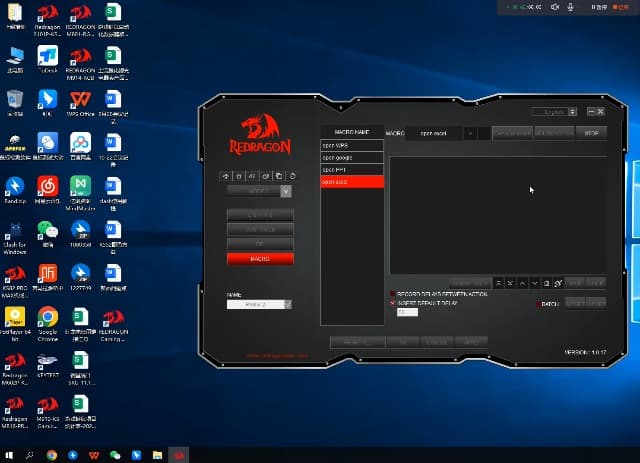Select 'open PPT' macro in list
The image size is (640, 463).
(352, 170)
